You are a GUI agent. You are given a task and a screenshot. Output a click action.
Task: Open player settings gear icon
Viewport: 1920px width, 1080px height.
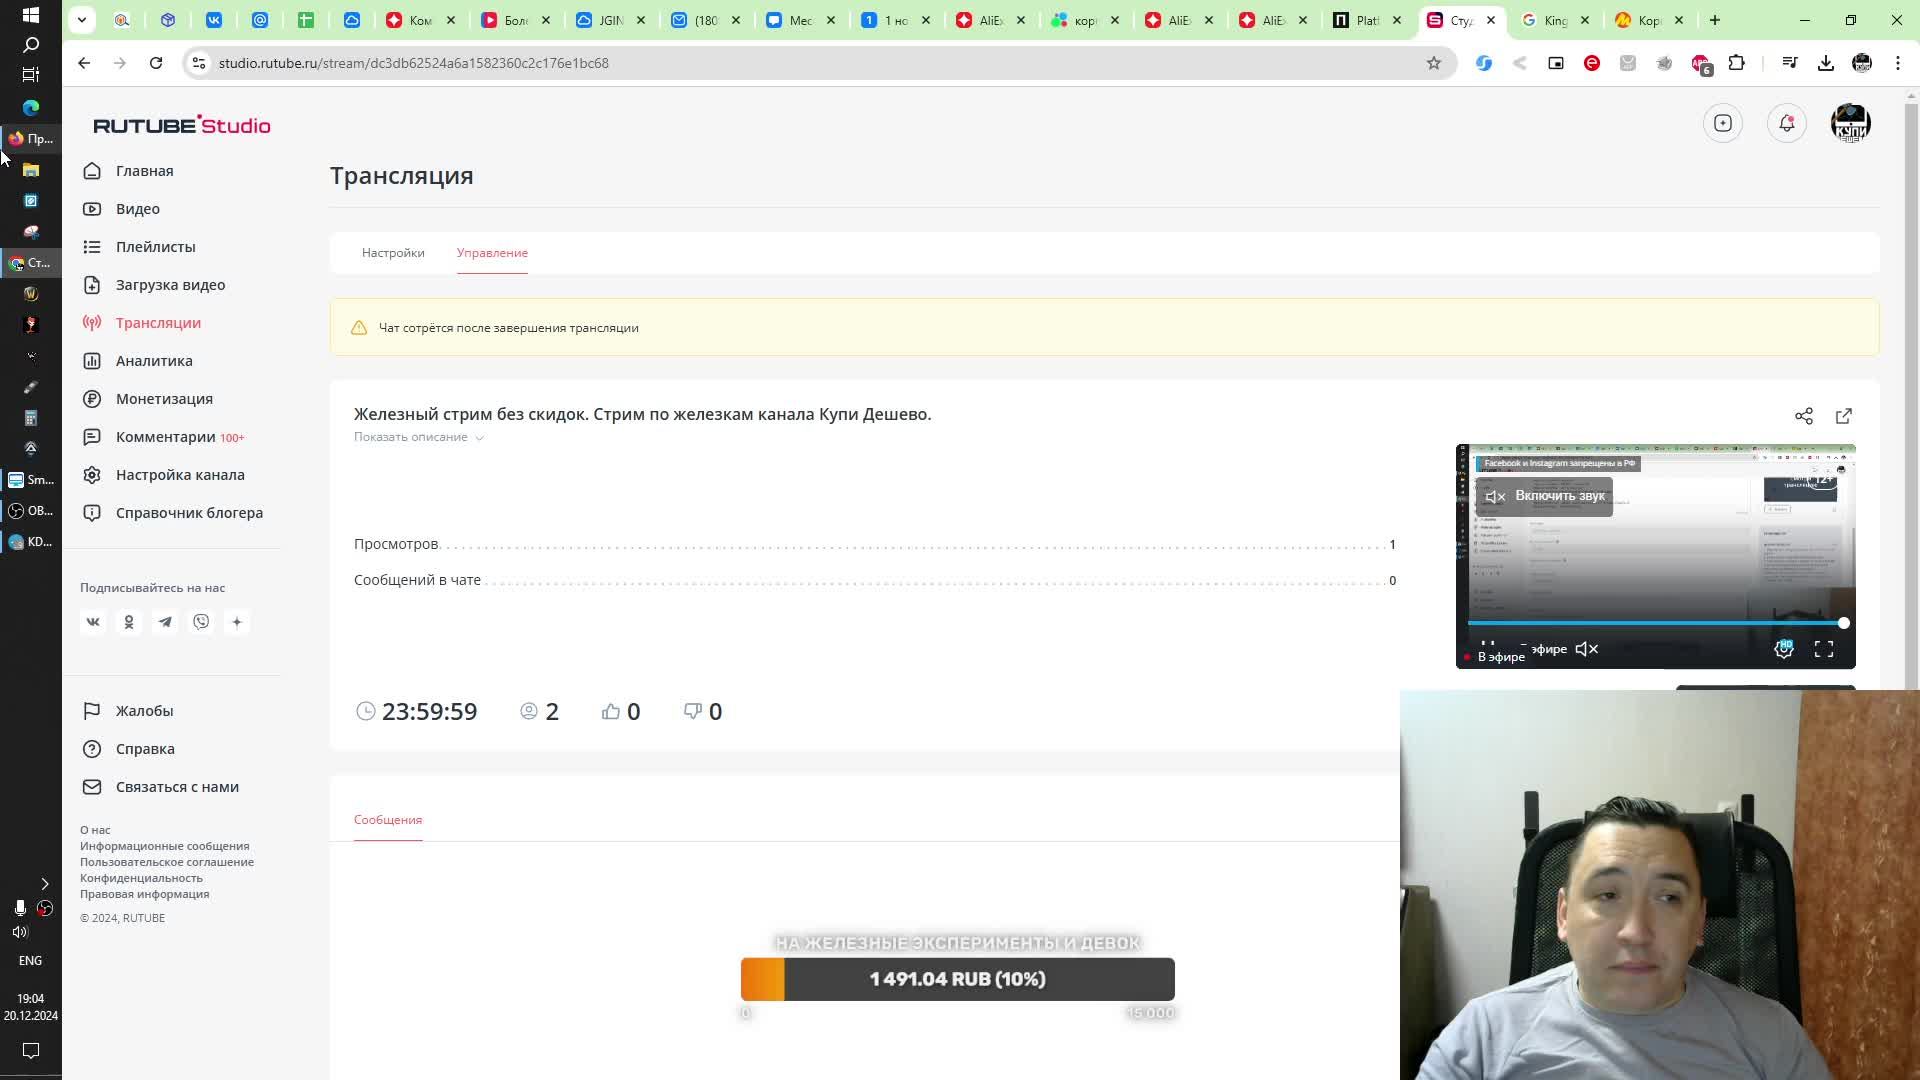coord(1783,650)
